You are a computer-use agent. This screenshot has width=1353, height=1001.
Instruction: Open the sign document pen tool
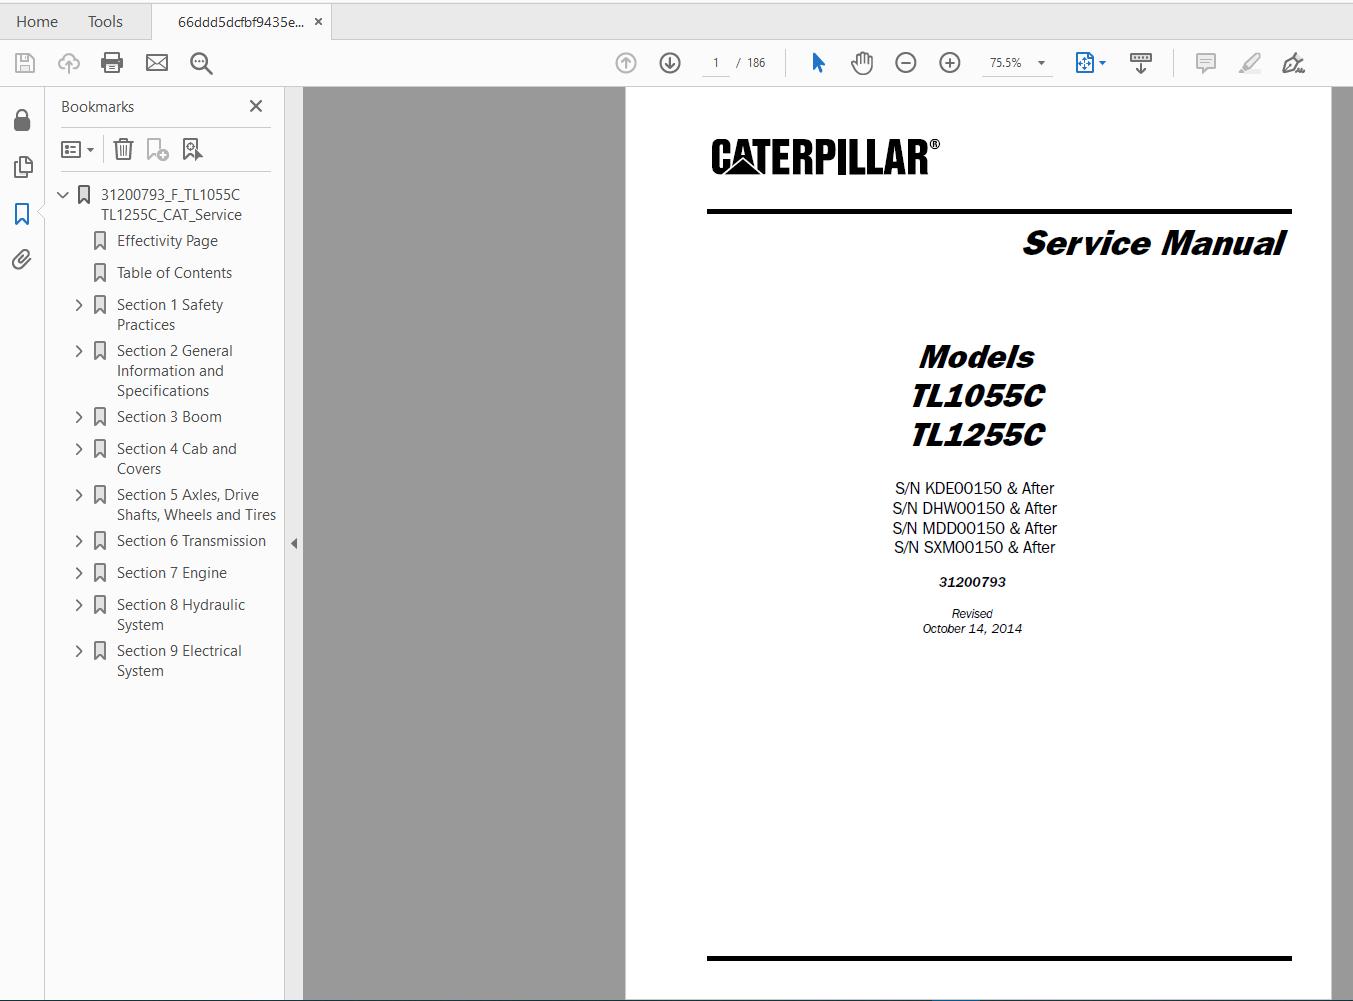[x=1293, y=63]
